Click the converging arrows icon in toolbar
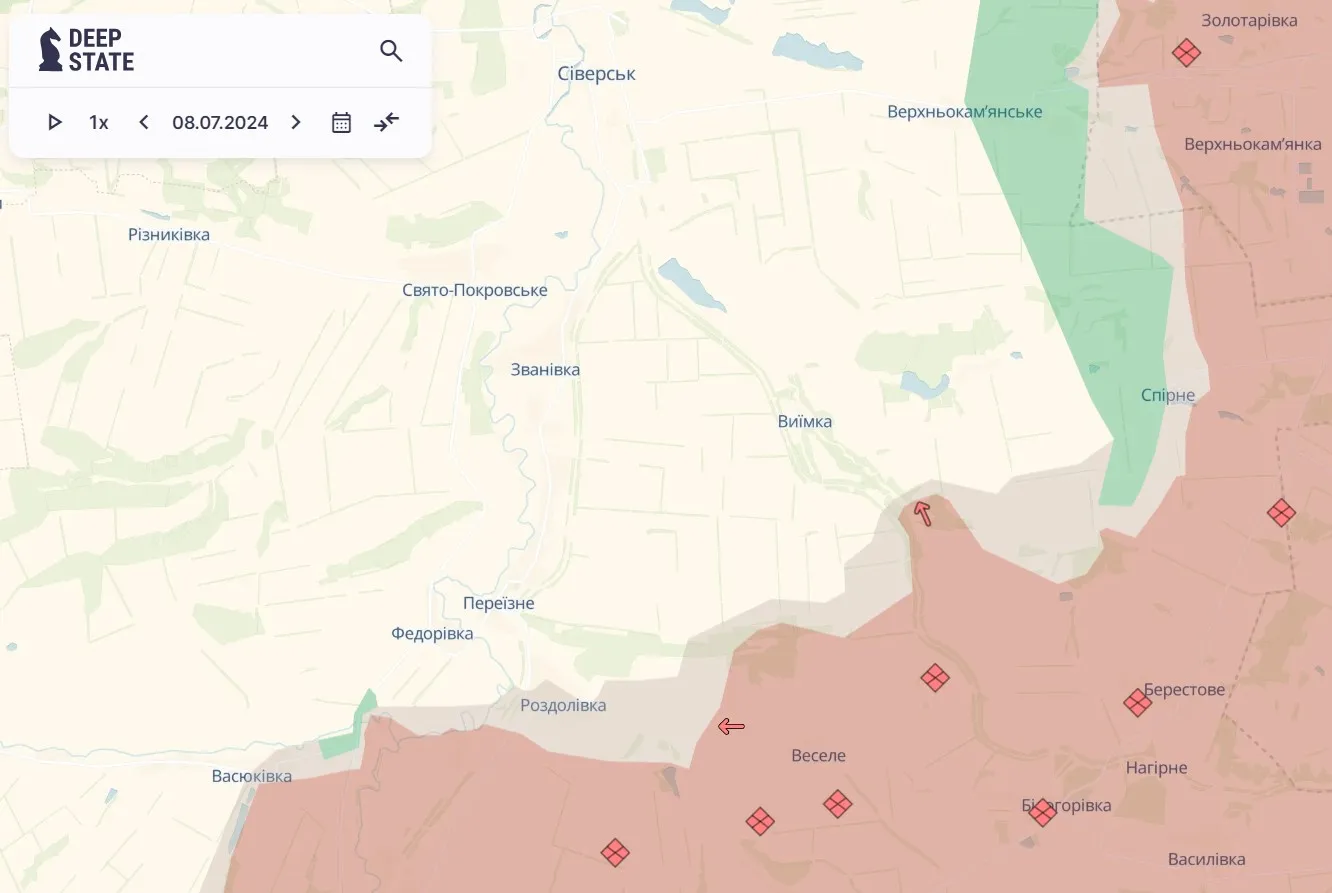This screenshot has width=1332, height=893. 387,122
